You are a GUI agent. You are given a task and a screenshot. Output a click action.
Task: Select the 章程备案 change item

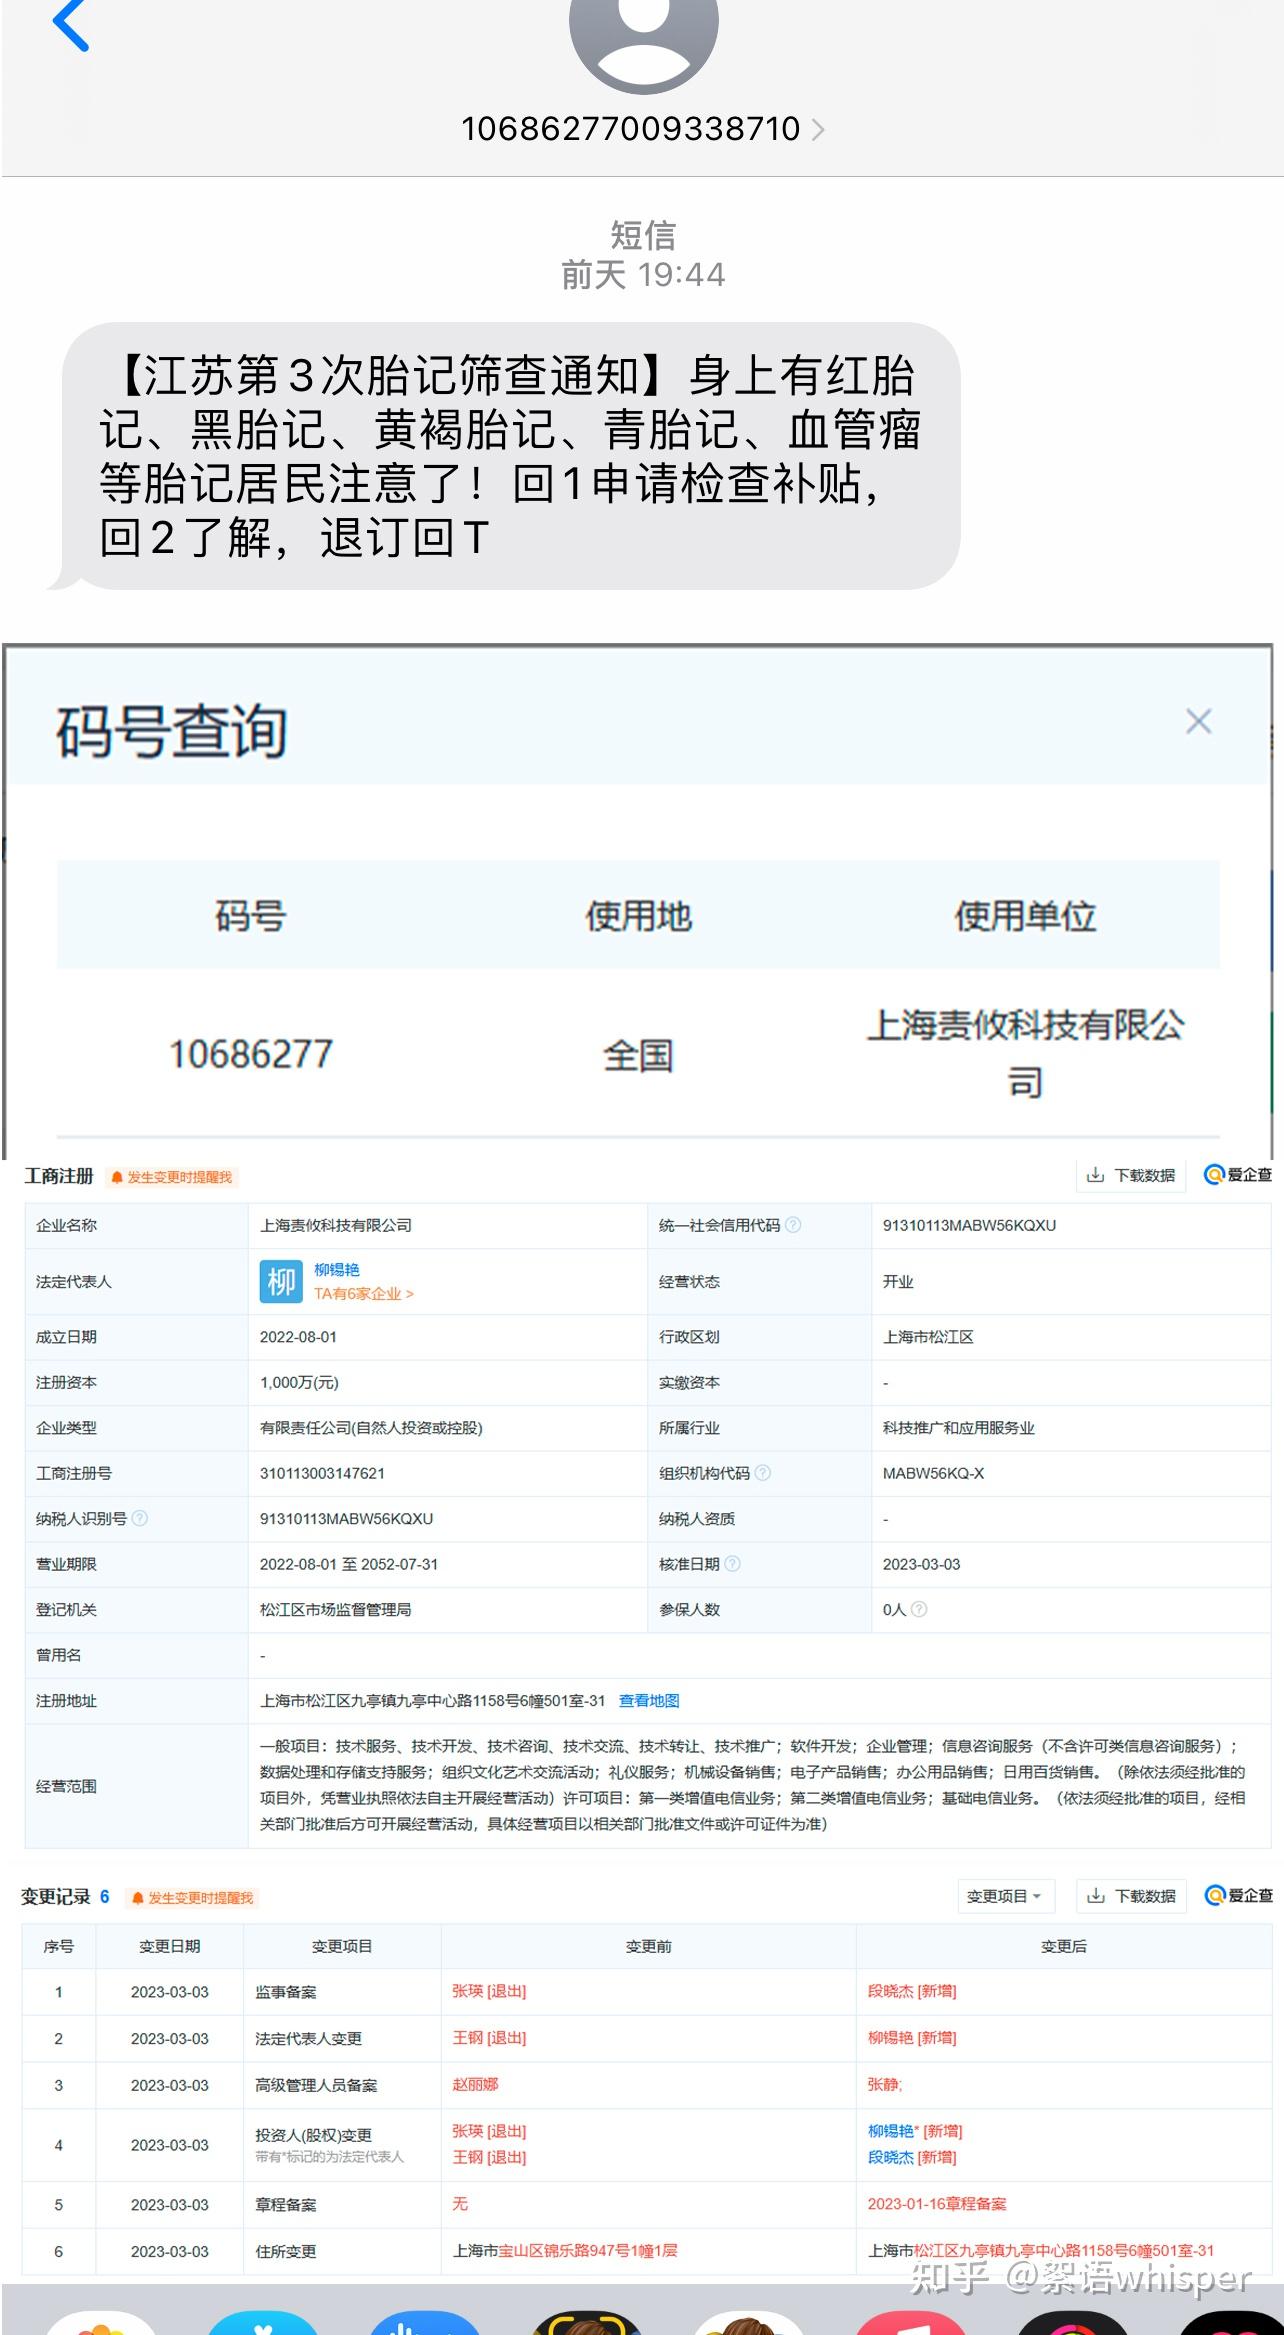click(285, 2204)
